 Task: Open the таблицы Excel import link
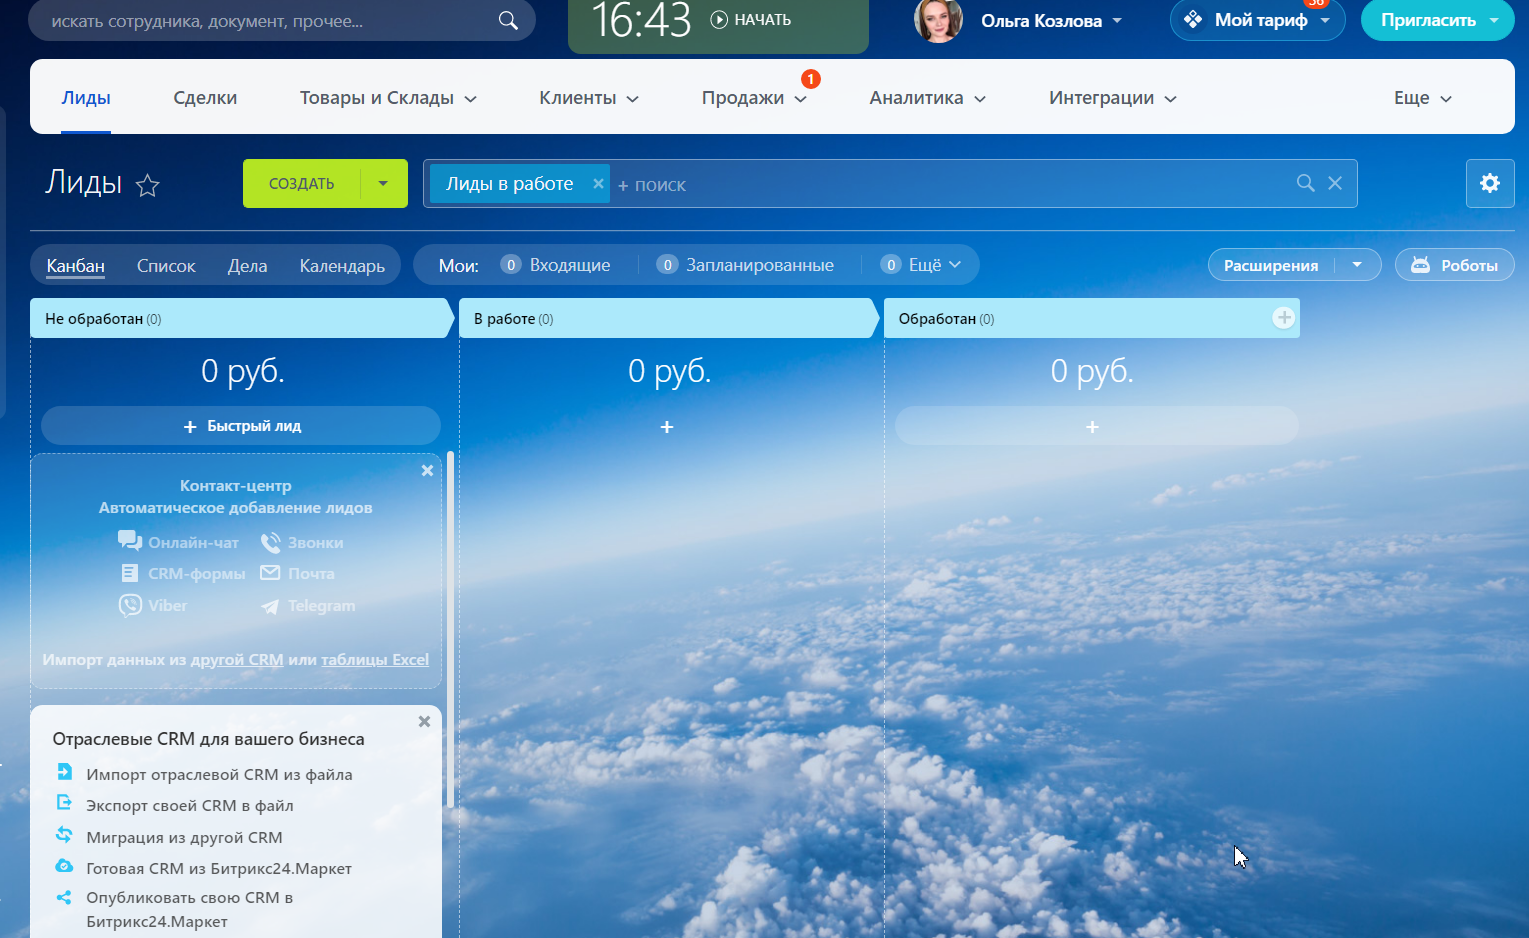click(x=375, y=660)
